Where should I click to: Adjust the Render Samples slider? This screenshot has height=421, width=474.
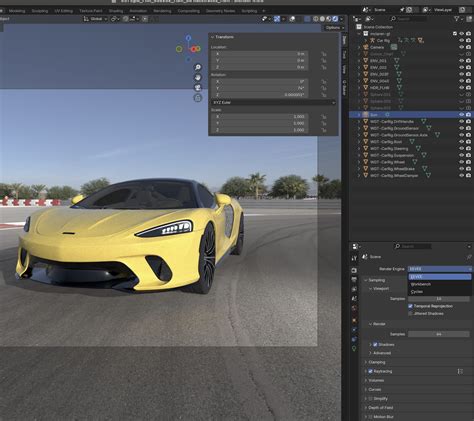tap(439, 334)
